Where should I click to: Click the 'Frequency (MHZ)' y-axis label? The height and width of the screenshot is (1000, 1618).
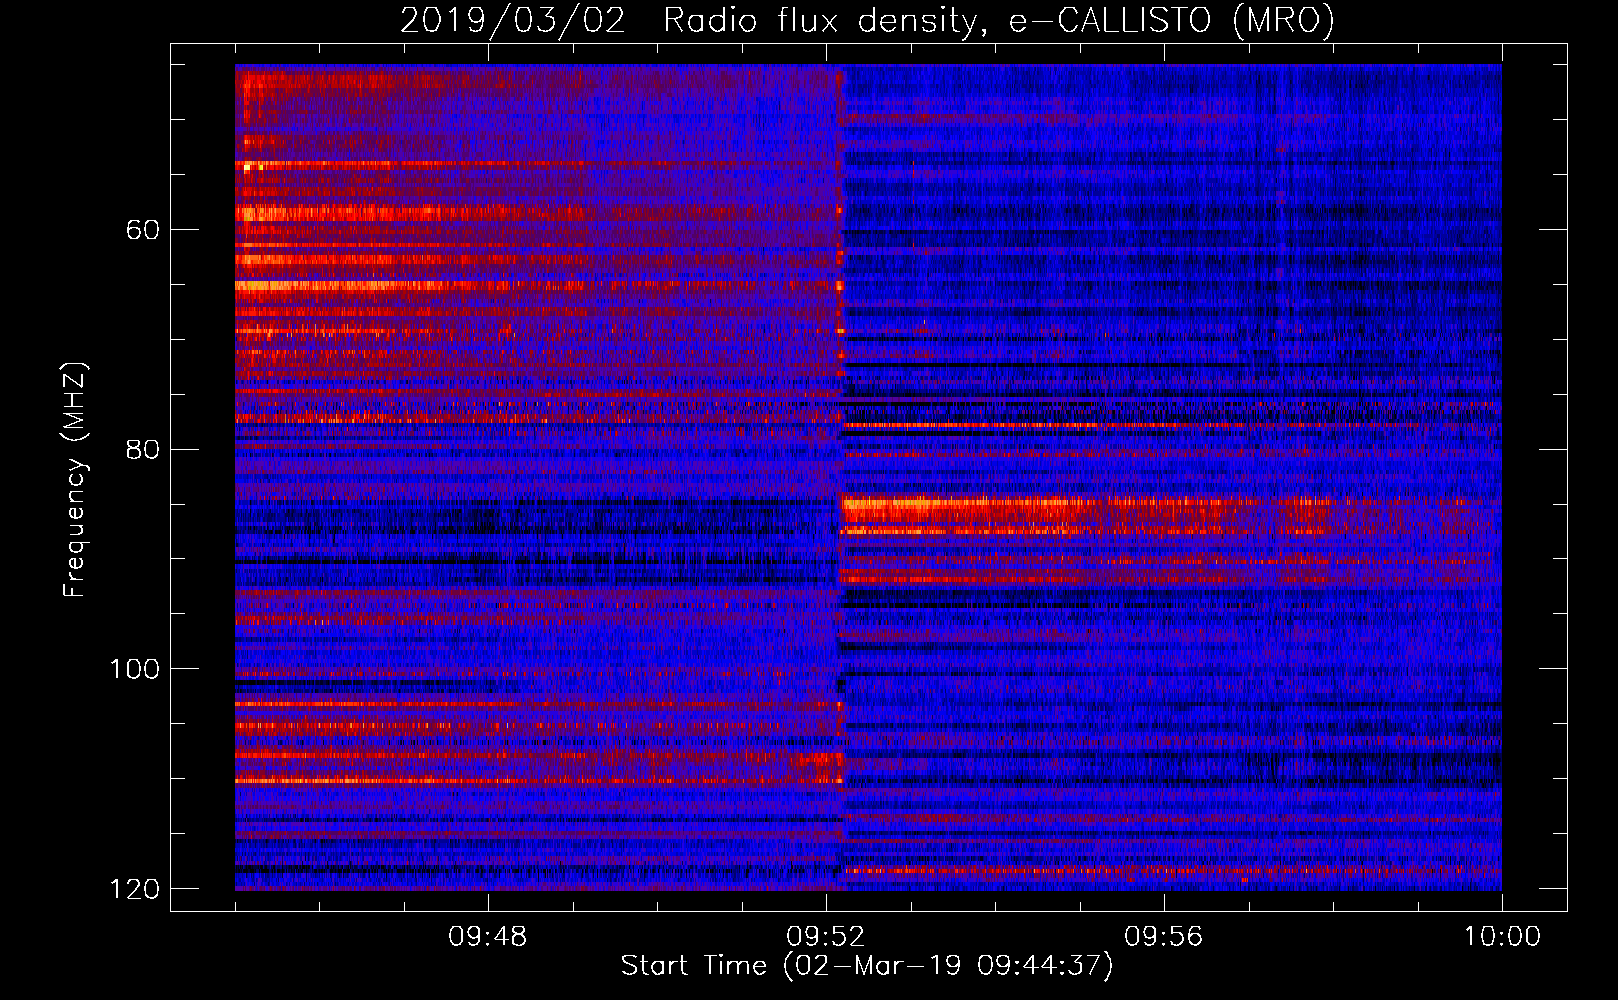[x=75, y=480]
